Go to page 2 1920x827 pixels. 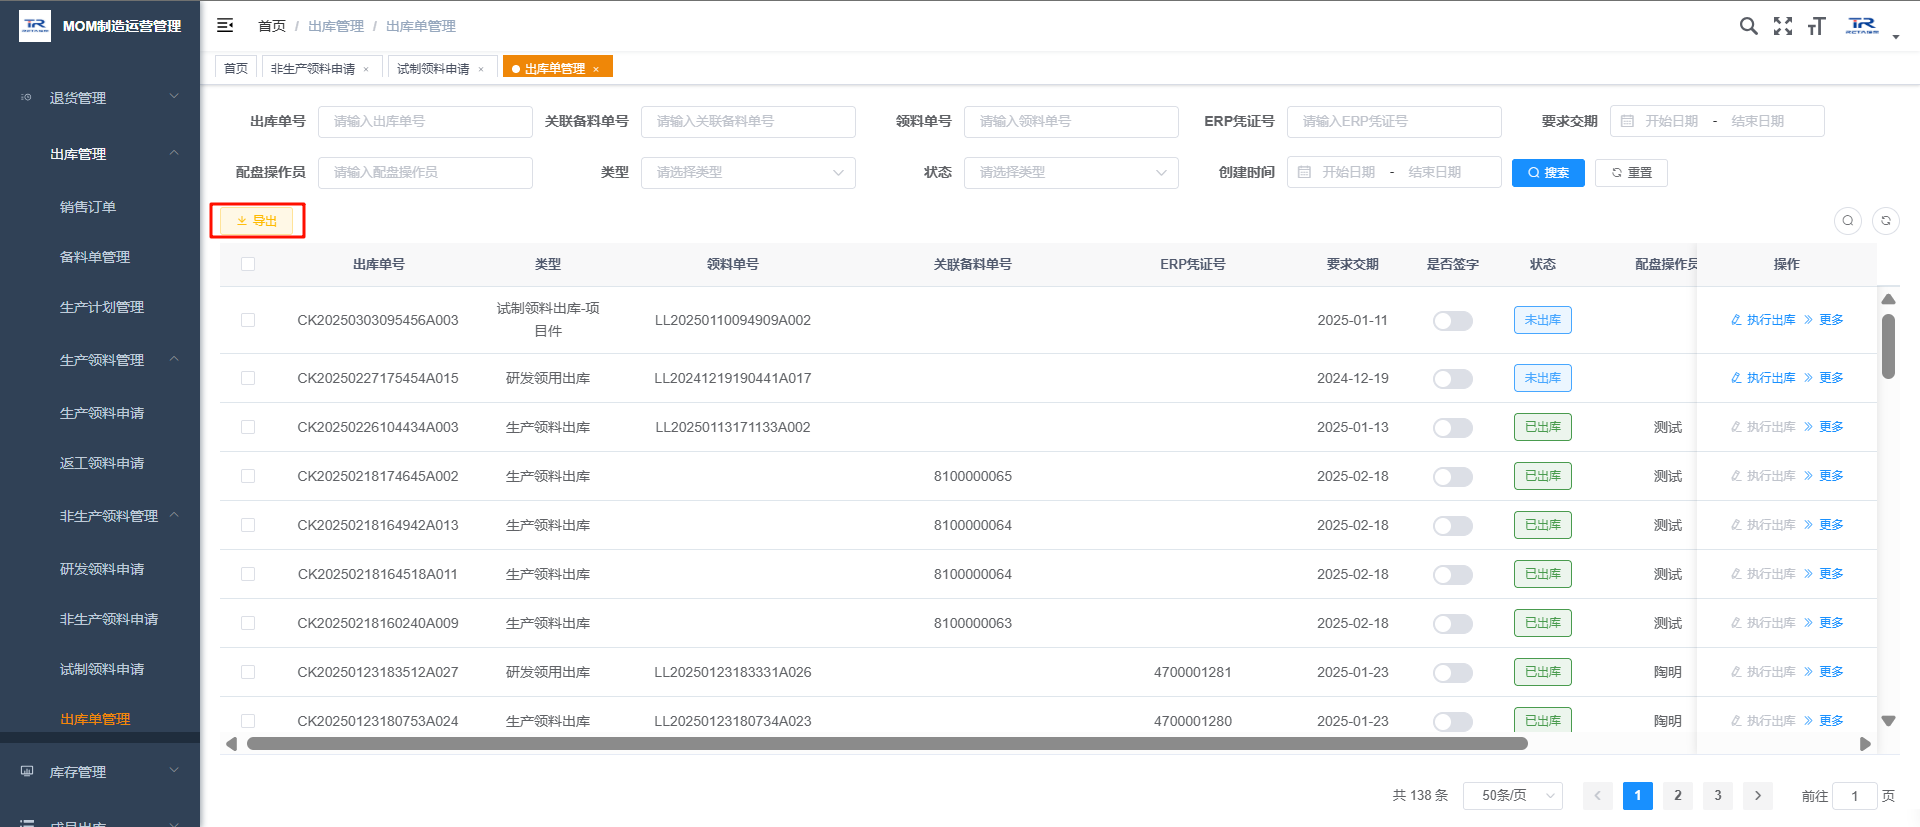click(x=1678, y=796)
